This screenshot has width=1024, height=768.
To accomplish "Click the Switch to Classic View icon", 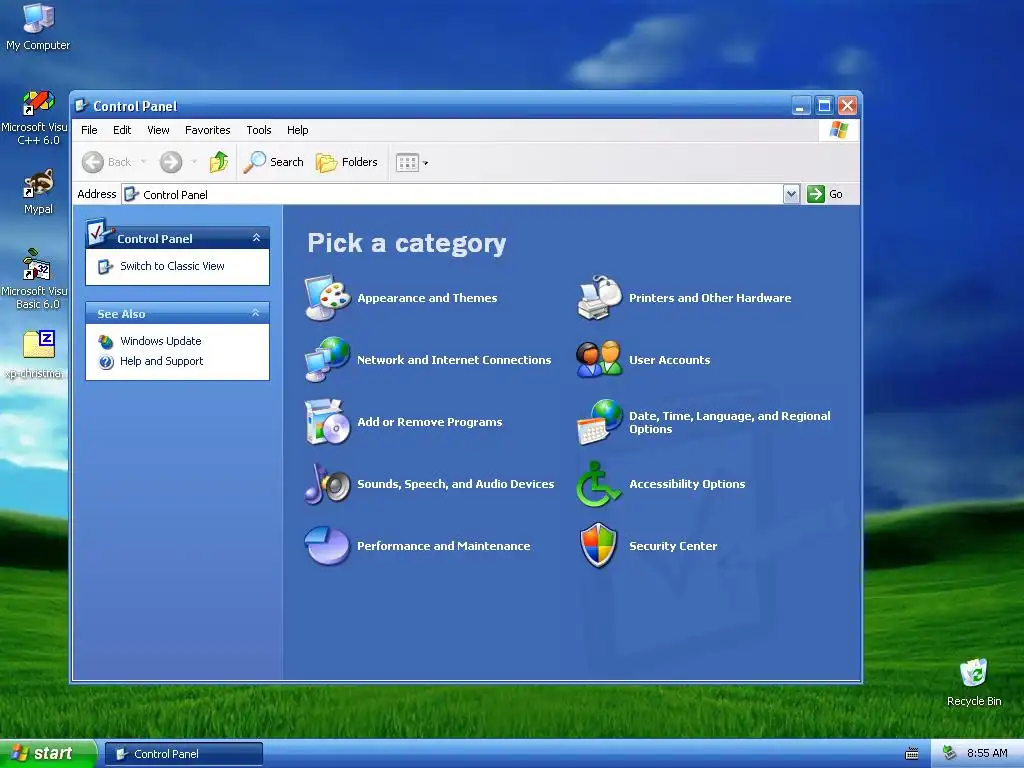I will (x=104, y=266).
